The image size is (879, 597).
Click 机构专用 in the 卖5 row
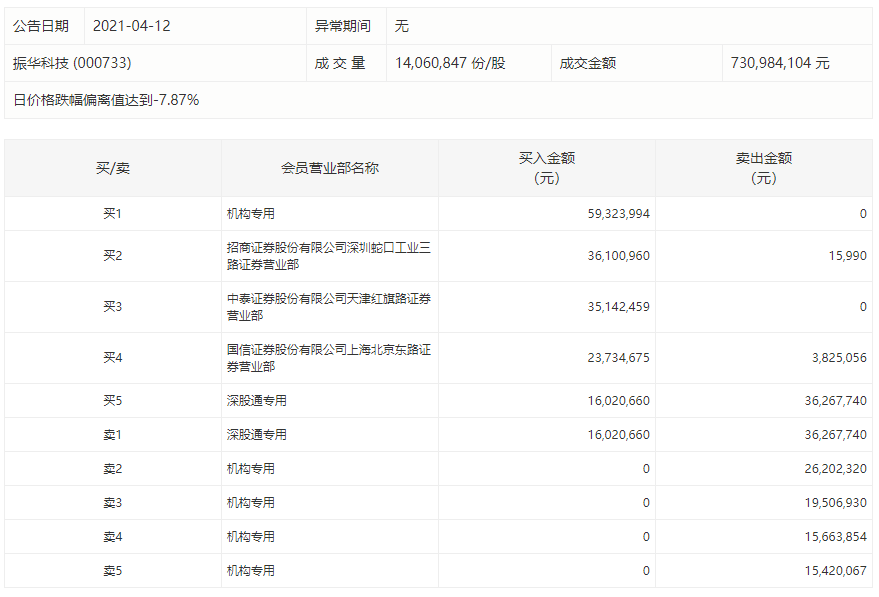[x=251, y=571]
